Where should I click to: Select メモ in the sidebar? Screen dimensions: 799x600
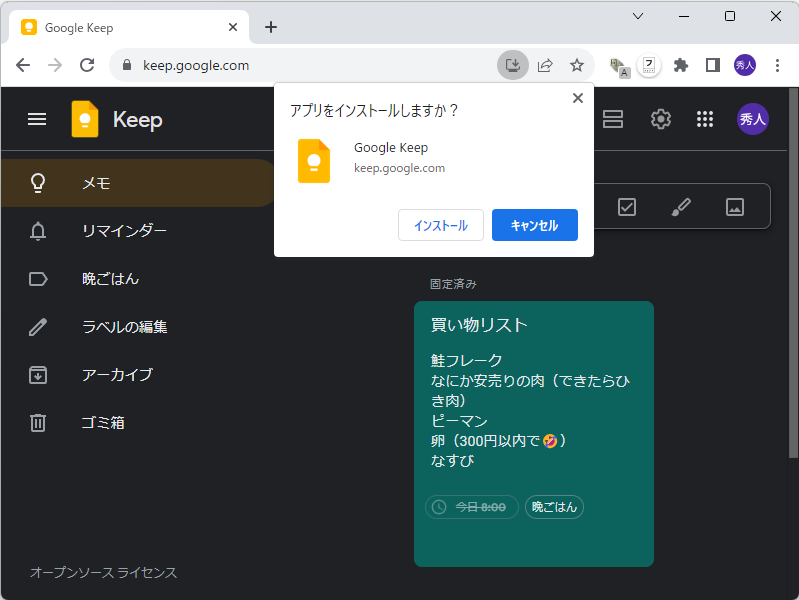138,183
